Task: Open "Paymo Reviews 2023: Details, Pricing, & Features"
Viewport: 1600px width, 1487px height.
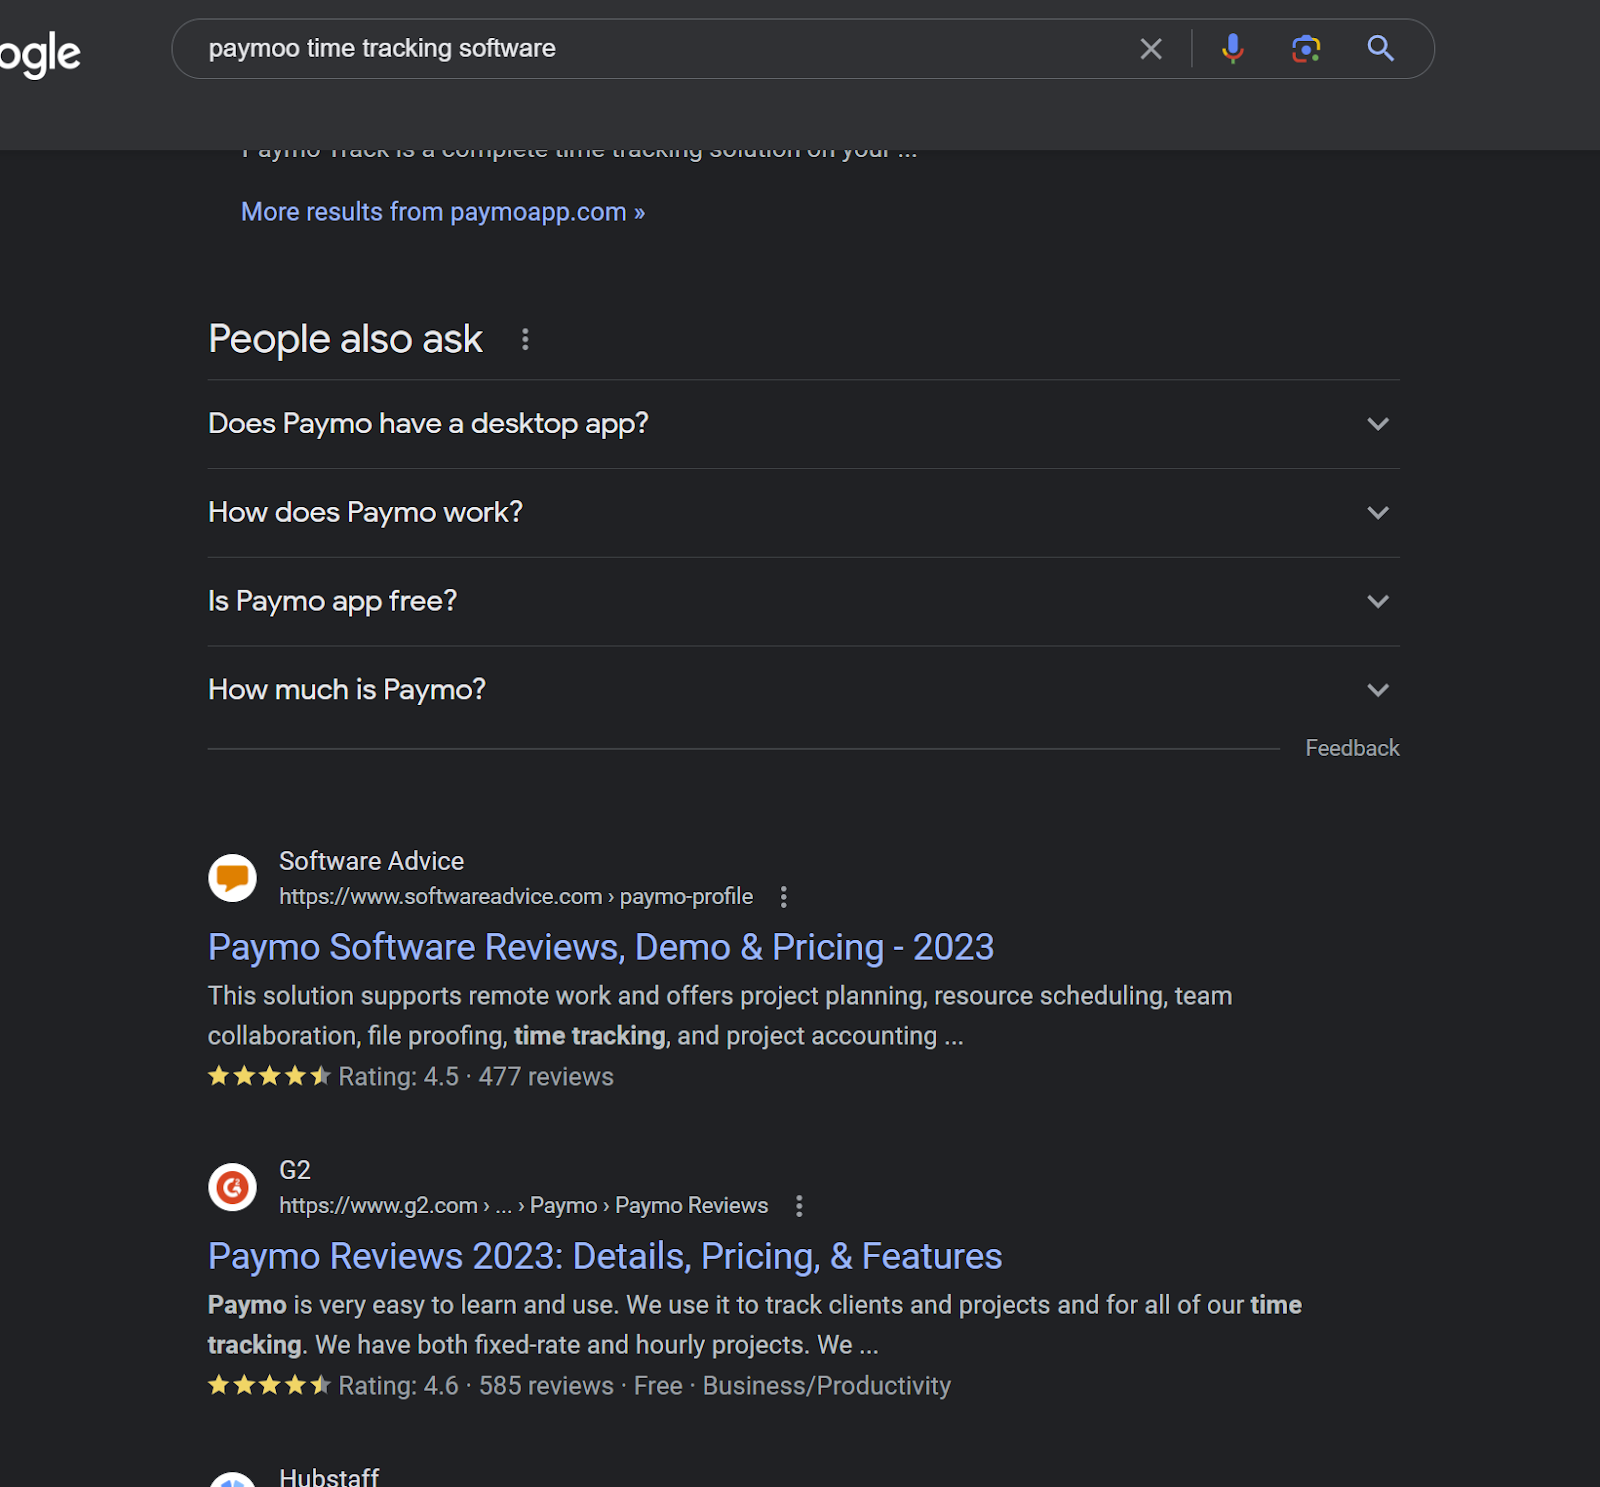Action: pos(605,1256)
